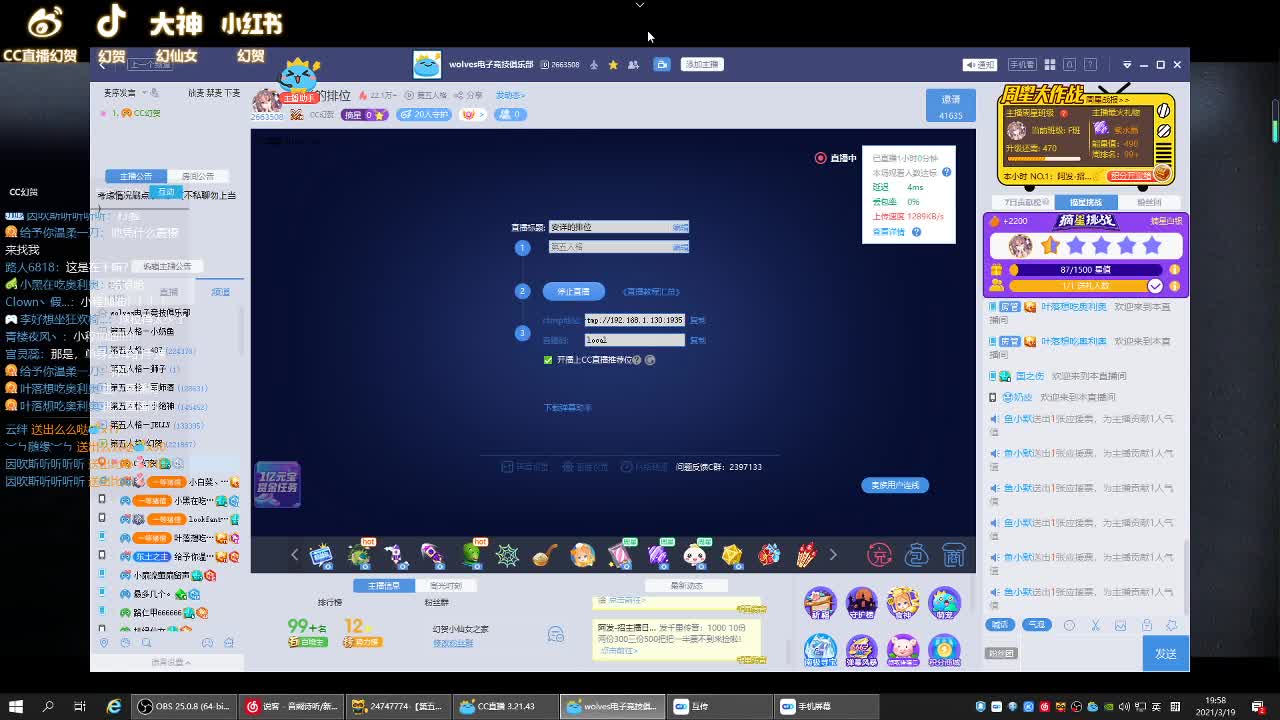Click the help icon beside 本场观看人数达标
The height and width of the screenshot is (720, 1280).
tap(946, 172)
